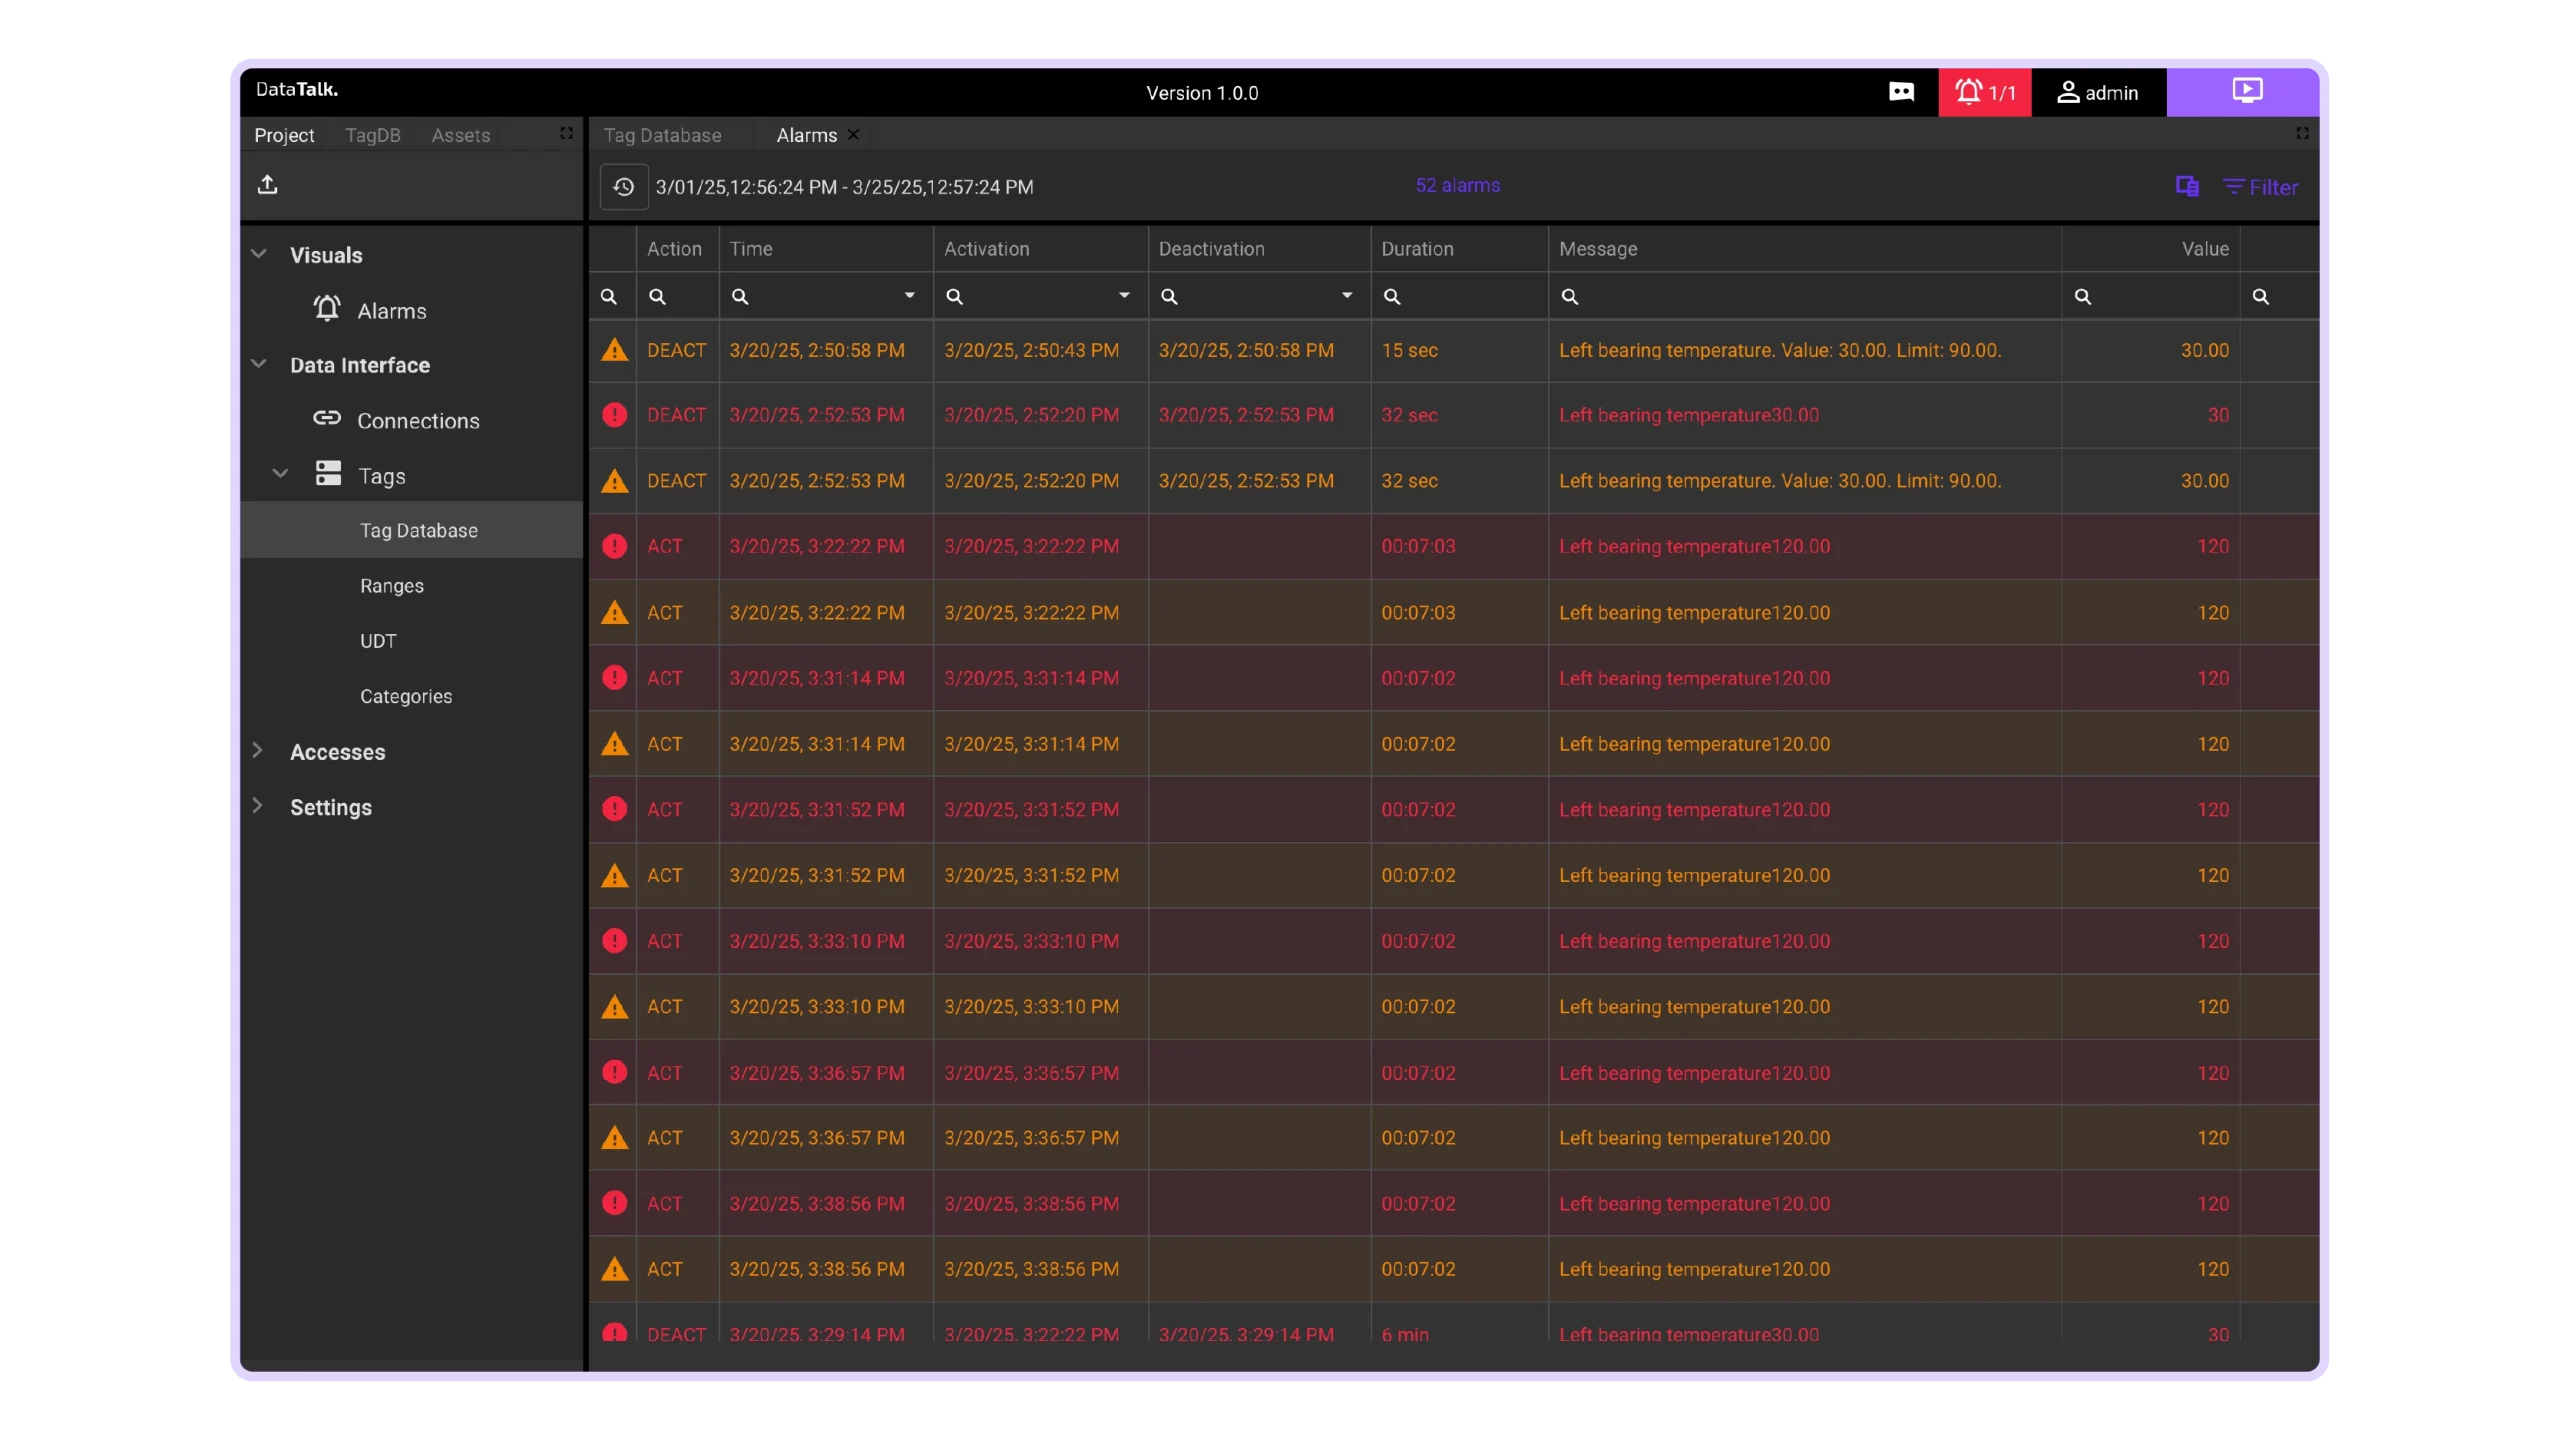Open the Activation column filter dropdown arrow

tap(1124, 296)
